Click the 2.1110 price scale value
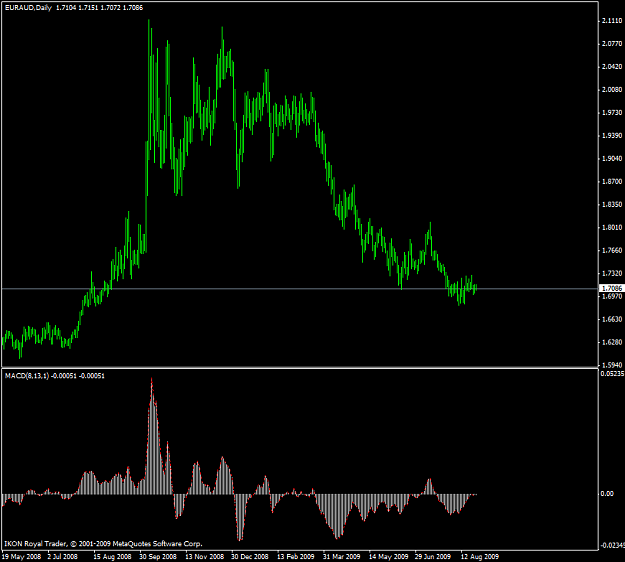Screen dimensions: 625x562 tap(612, 21)
